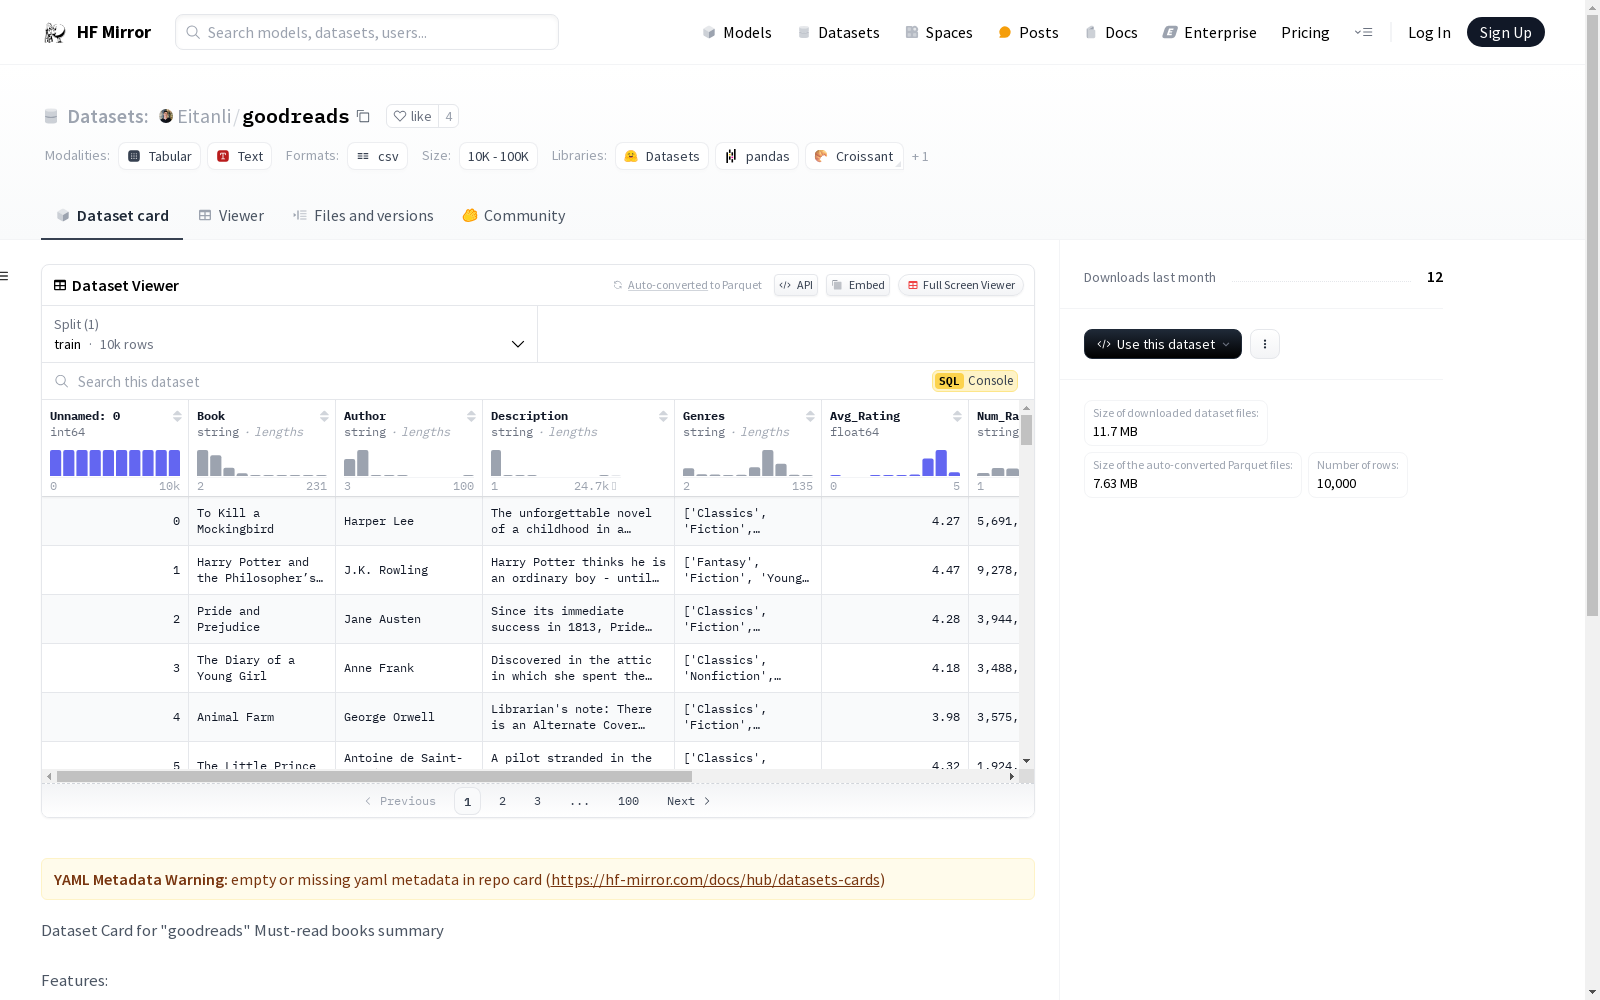Click Next in the table pagination
Viewport: 1600px width, 1000px height.
tap(688, 801)
